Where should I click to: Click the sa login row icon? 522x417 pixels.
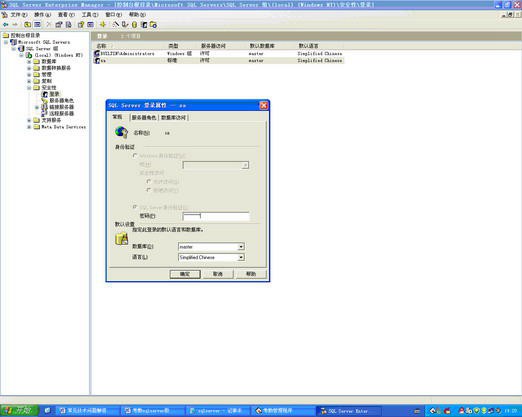click(97, 61)
